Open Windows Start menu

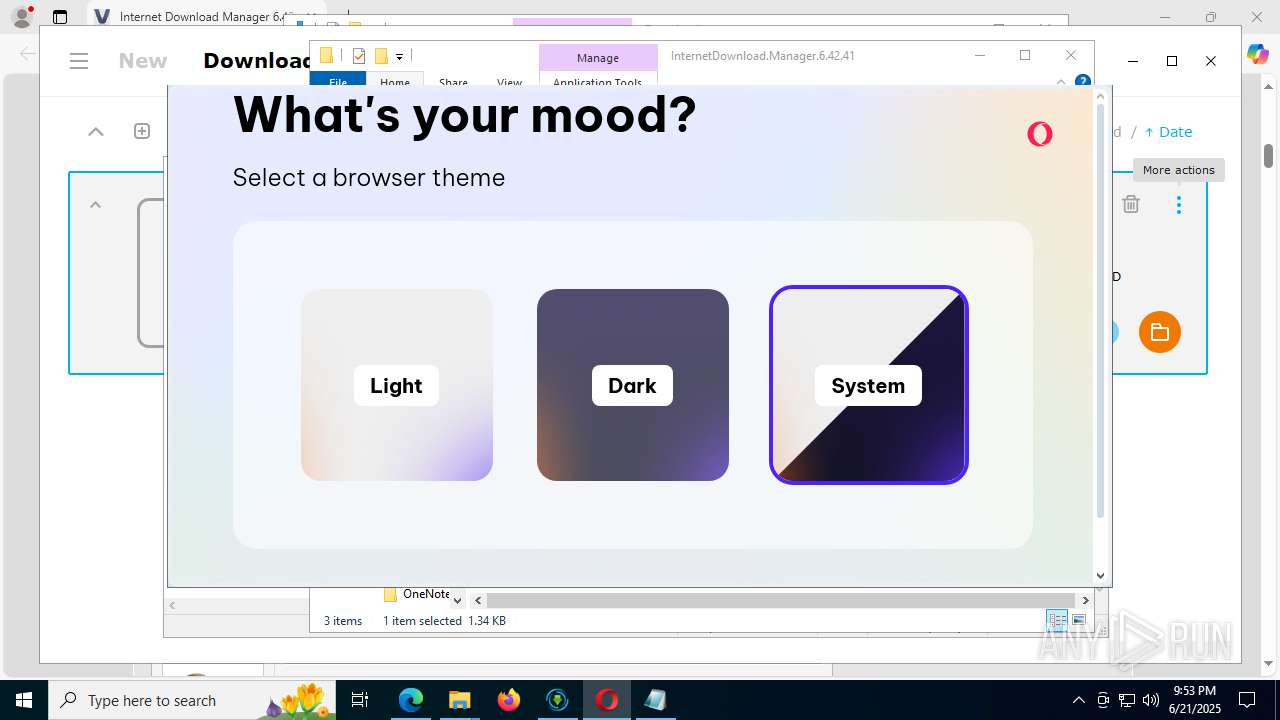[x=24, y=700]
